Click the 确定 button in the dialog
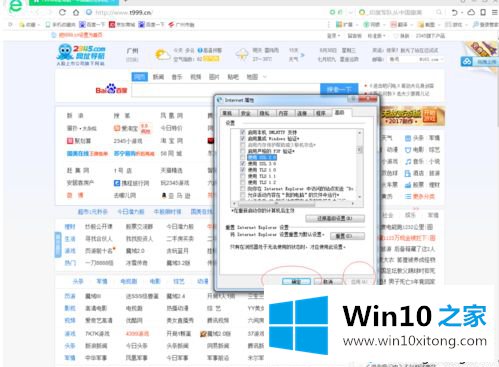 (296, 282)
